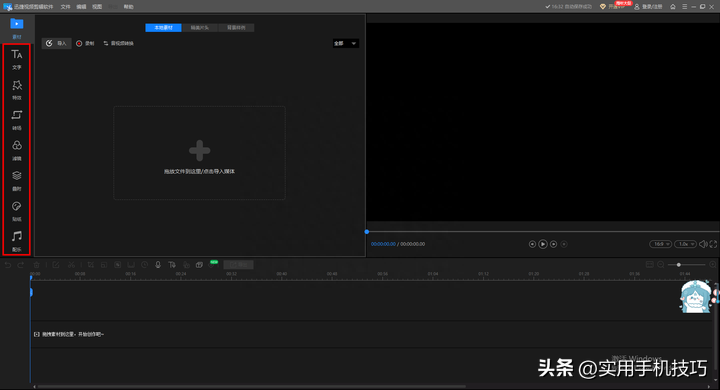
Task: Click the home icon in title bar
Action: (x=673, y=6)
